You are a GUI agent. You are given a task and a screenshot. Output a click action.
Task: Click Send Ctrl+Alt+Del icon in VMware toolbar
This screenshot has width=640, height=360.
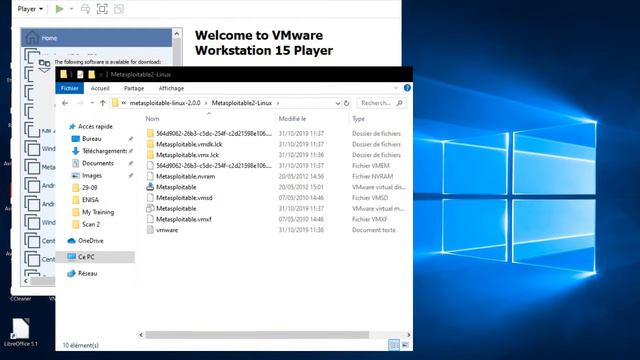coord(85,9)
